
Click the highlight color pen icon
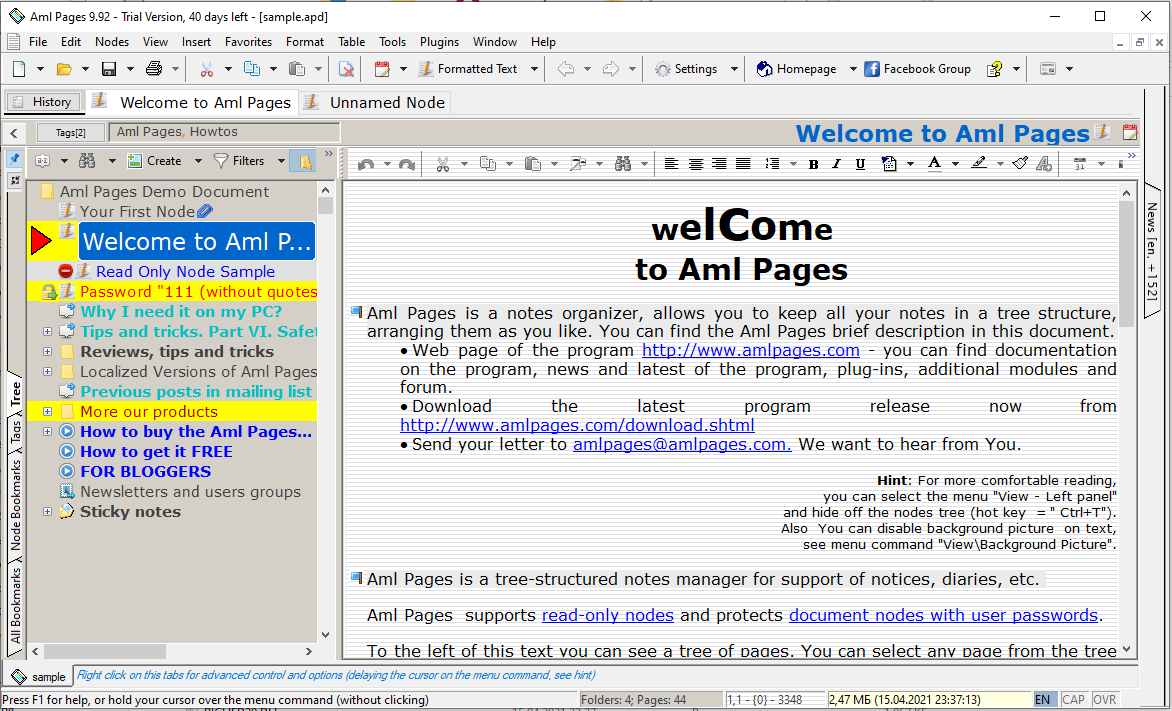click(x=978, y=164)
